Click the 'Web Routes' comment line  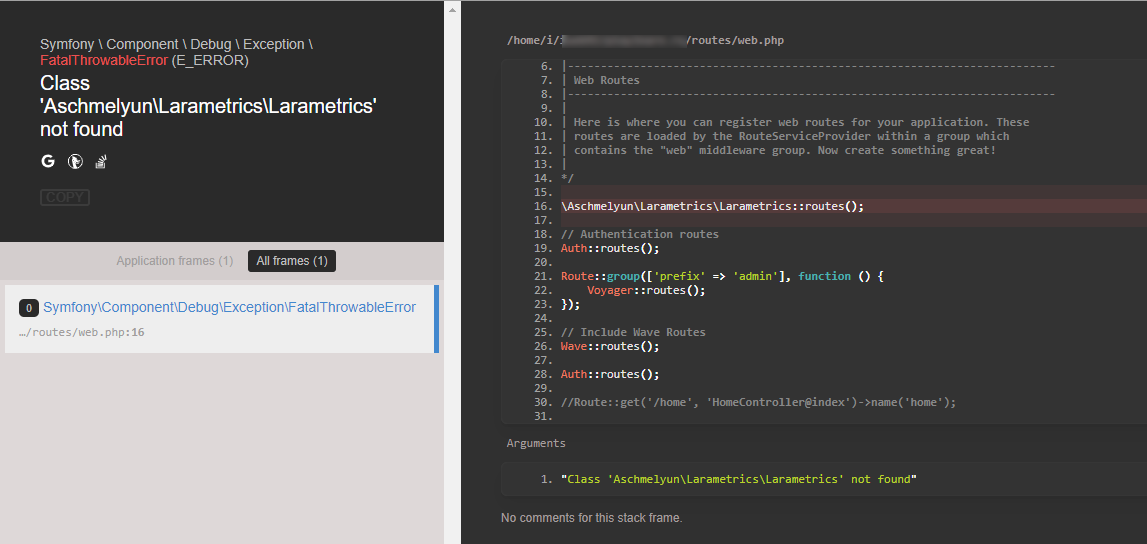click(x=606, y=80)
